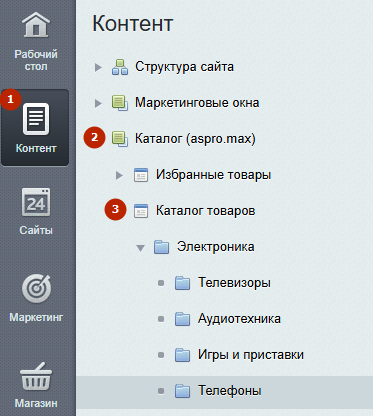The width and height of the screenshot is (373, 416).
Task: Open the Рабочий стол home icon
Action: point(36,24)
